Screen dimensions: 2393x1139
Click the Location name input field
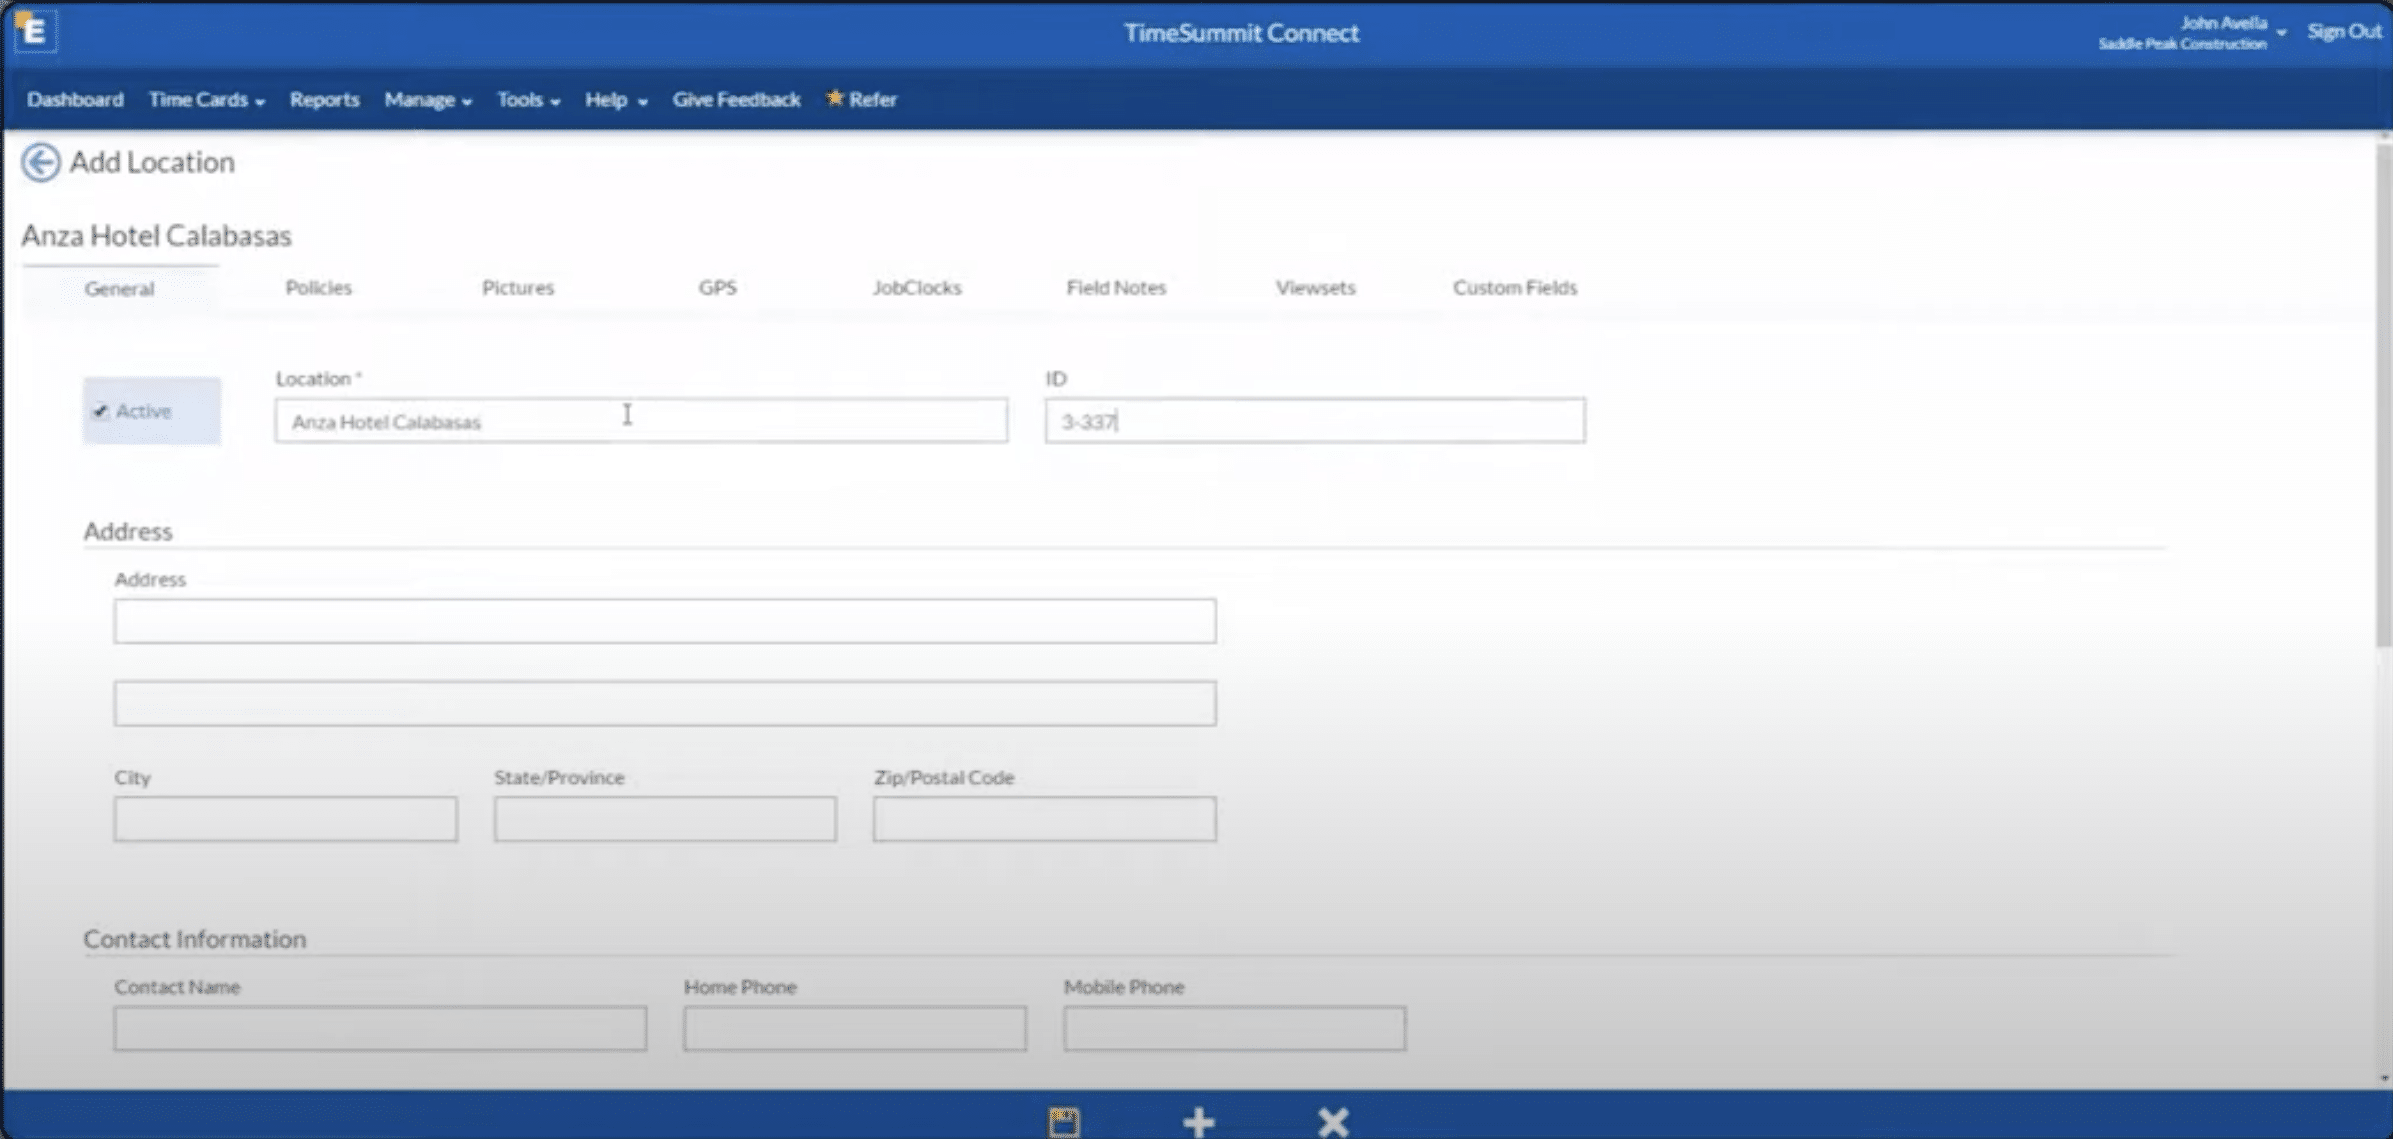(x=641, y=421)
